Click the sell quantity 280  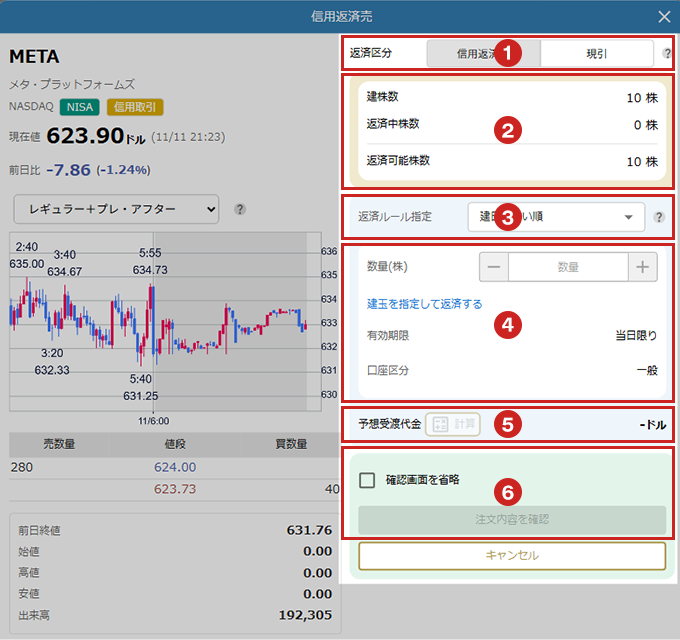pyautogui.click(x=22, y=467)
